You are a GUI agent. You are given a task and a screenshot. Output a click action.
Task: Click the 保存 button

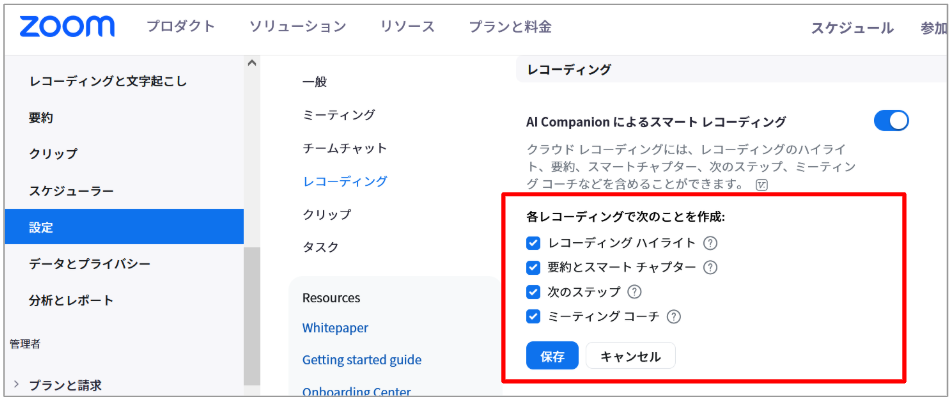552,356
